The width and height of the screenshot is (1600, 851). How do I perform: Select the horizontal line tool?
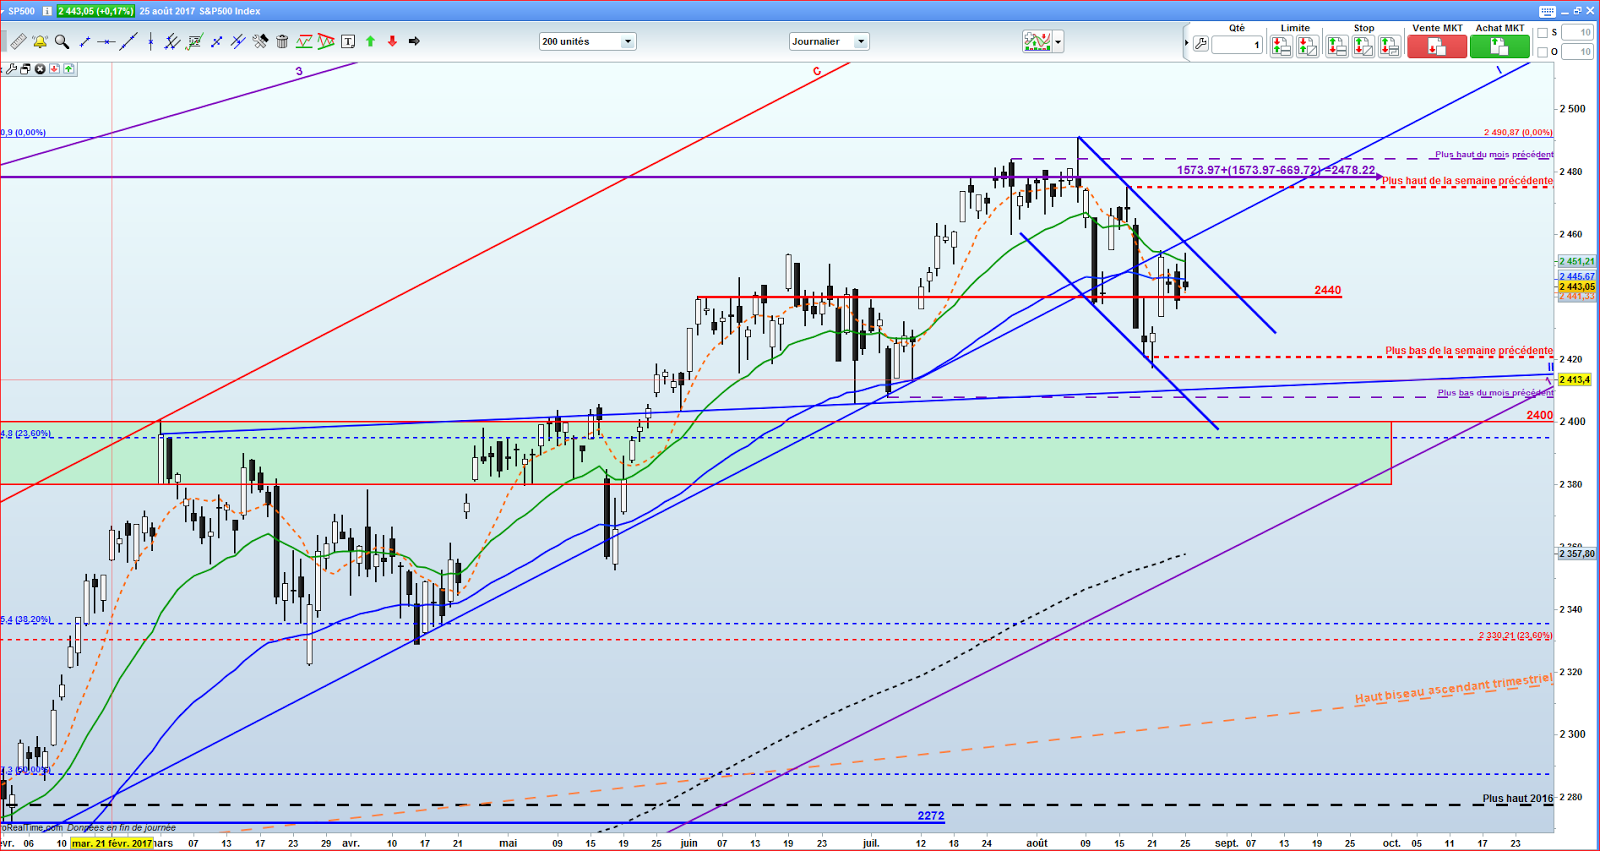[x=106, y=41]
